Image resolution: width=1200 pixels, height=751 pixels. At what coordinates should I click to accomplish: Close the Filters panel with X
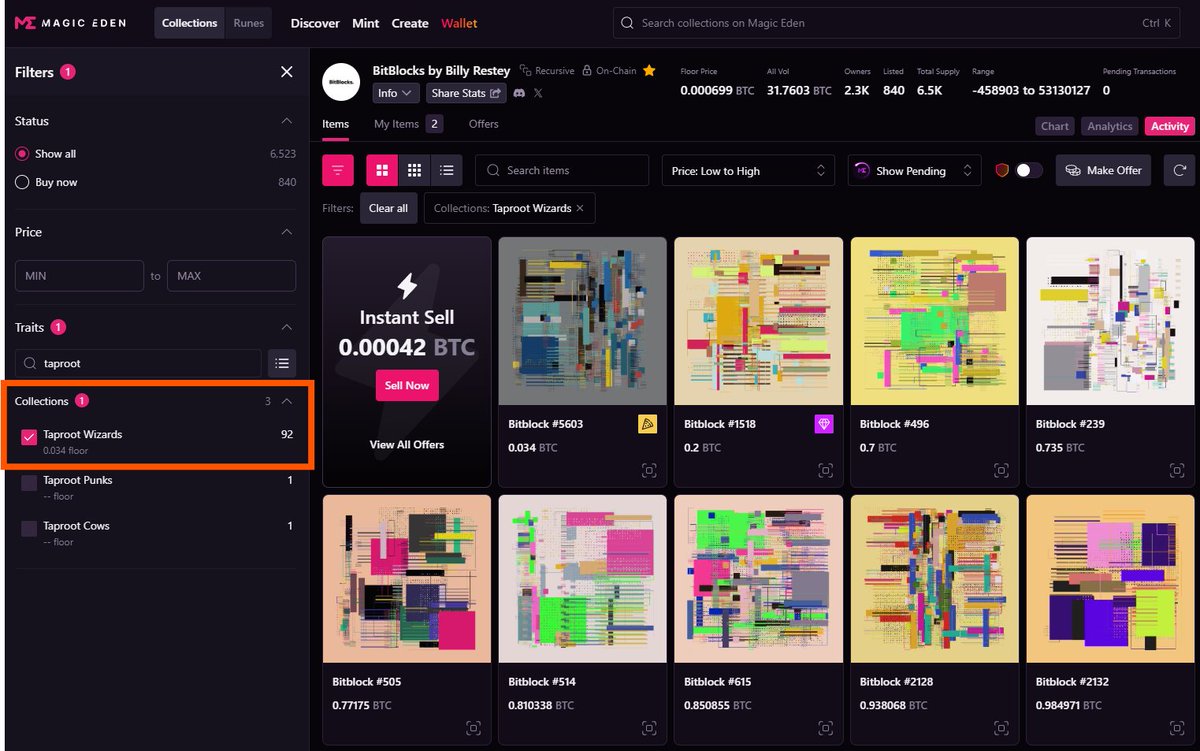[x=287, y=72]
